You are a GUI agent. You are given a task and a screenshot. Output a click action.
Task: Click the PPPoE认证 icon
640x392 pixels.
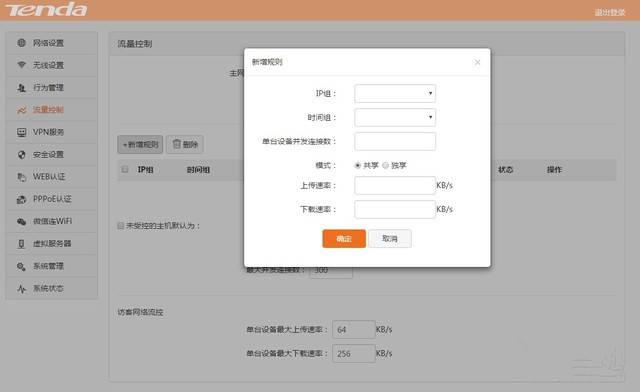[22, 199]
